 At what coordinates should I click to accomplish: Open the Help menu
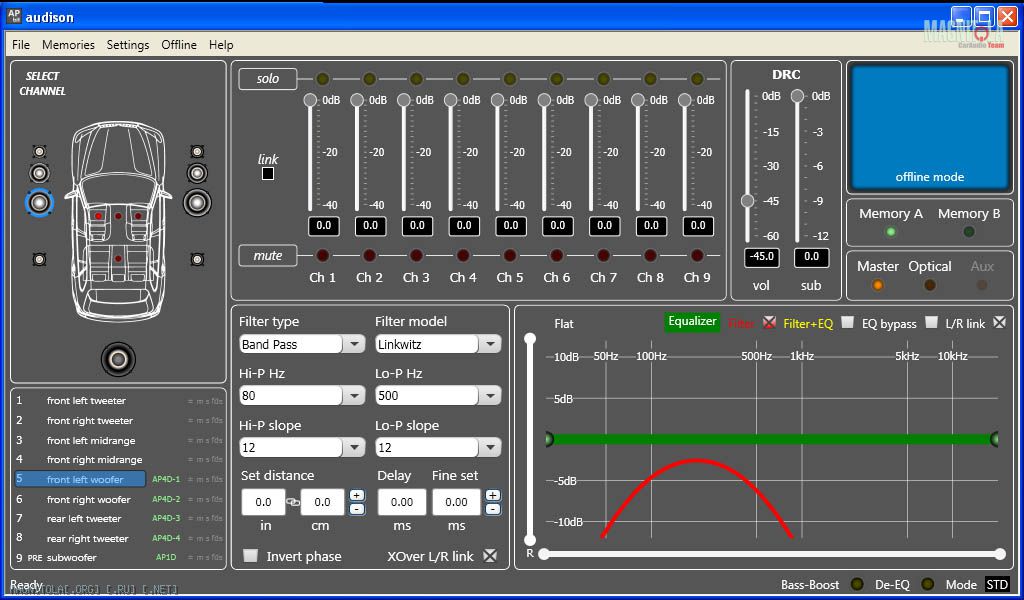click(221, 45)
